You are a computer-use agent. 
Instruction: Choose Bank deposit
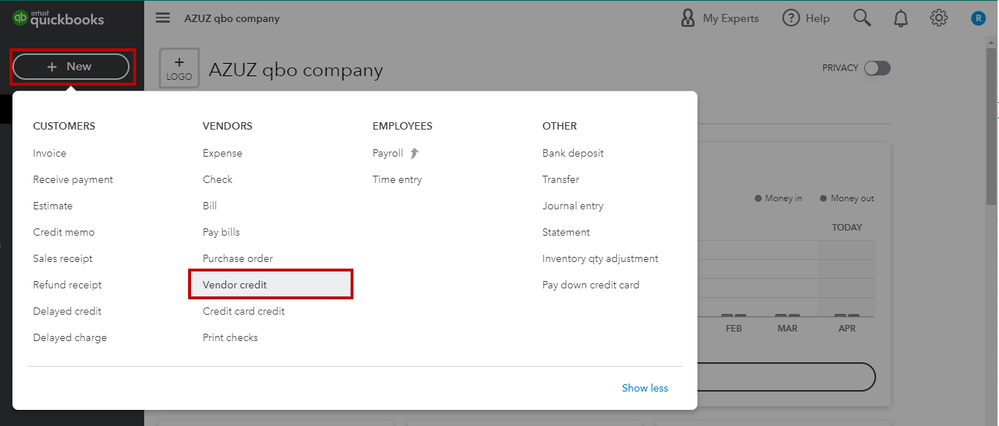point(573,153)
